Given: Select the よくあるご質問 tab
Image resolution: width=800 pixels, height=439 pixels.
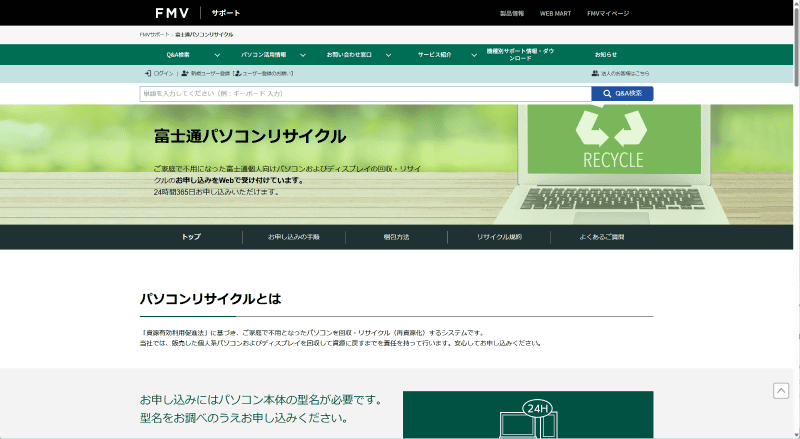Looking at the screenshot, I should [x=602, y=237].
